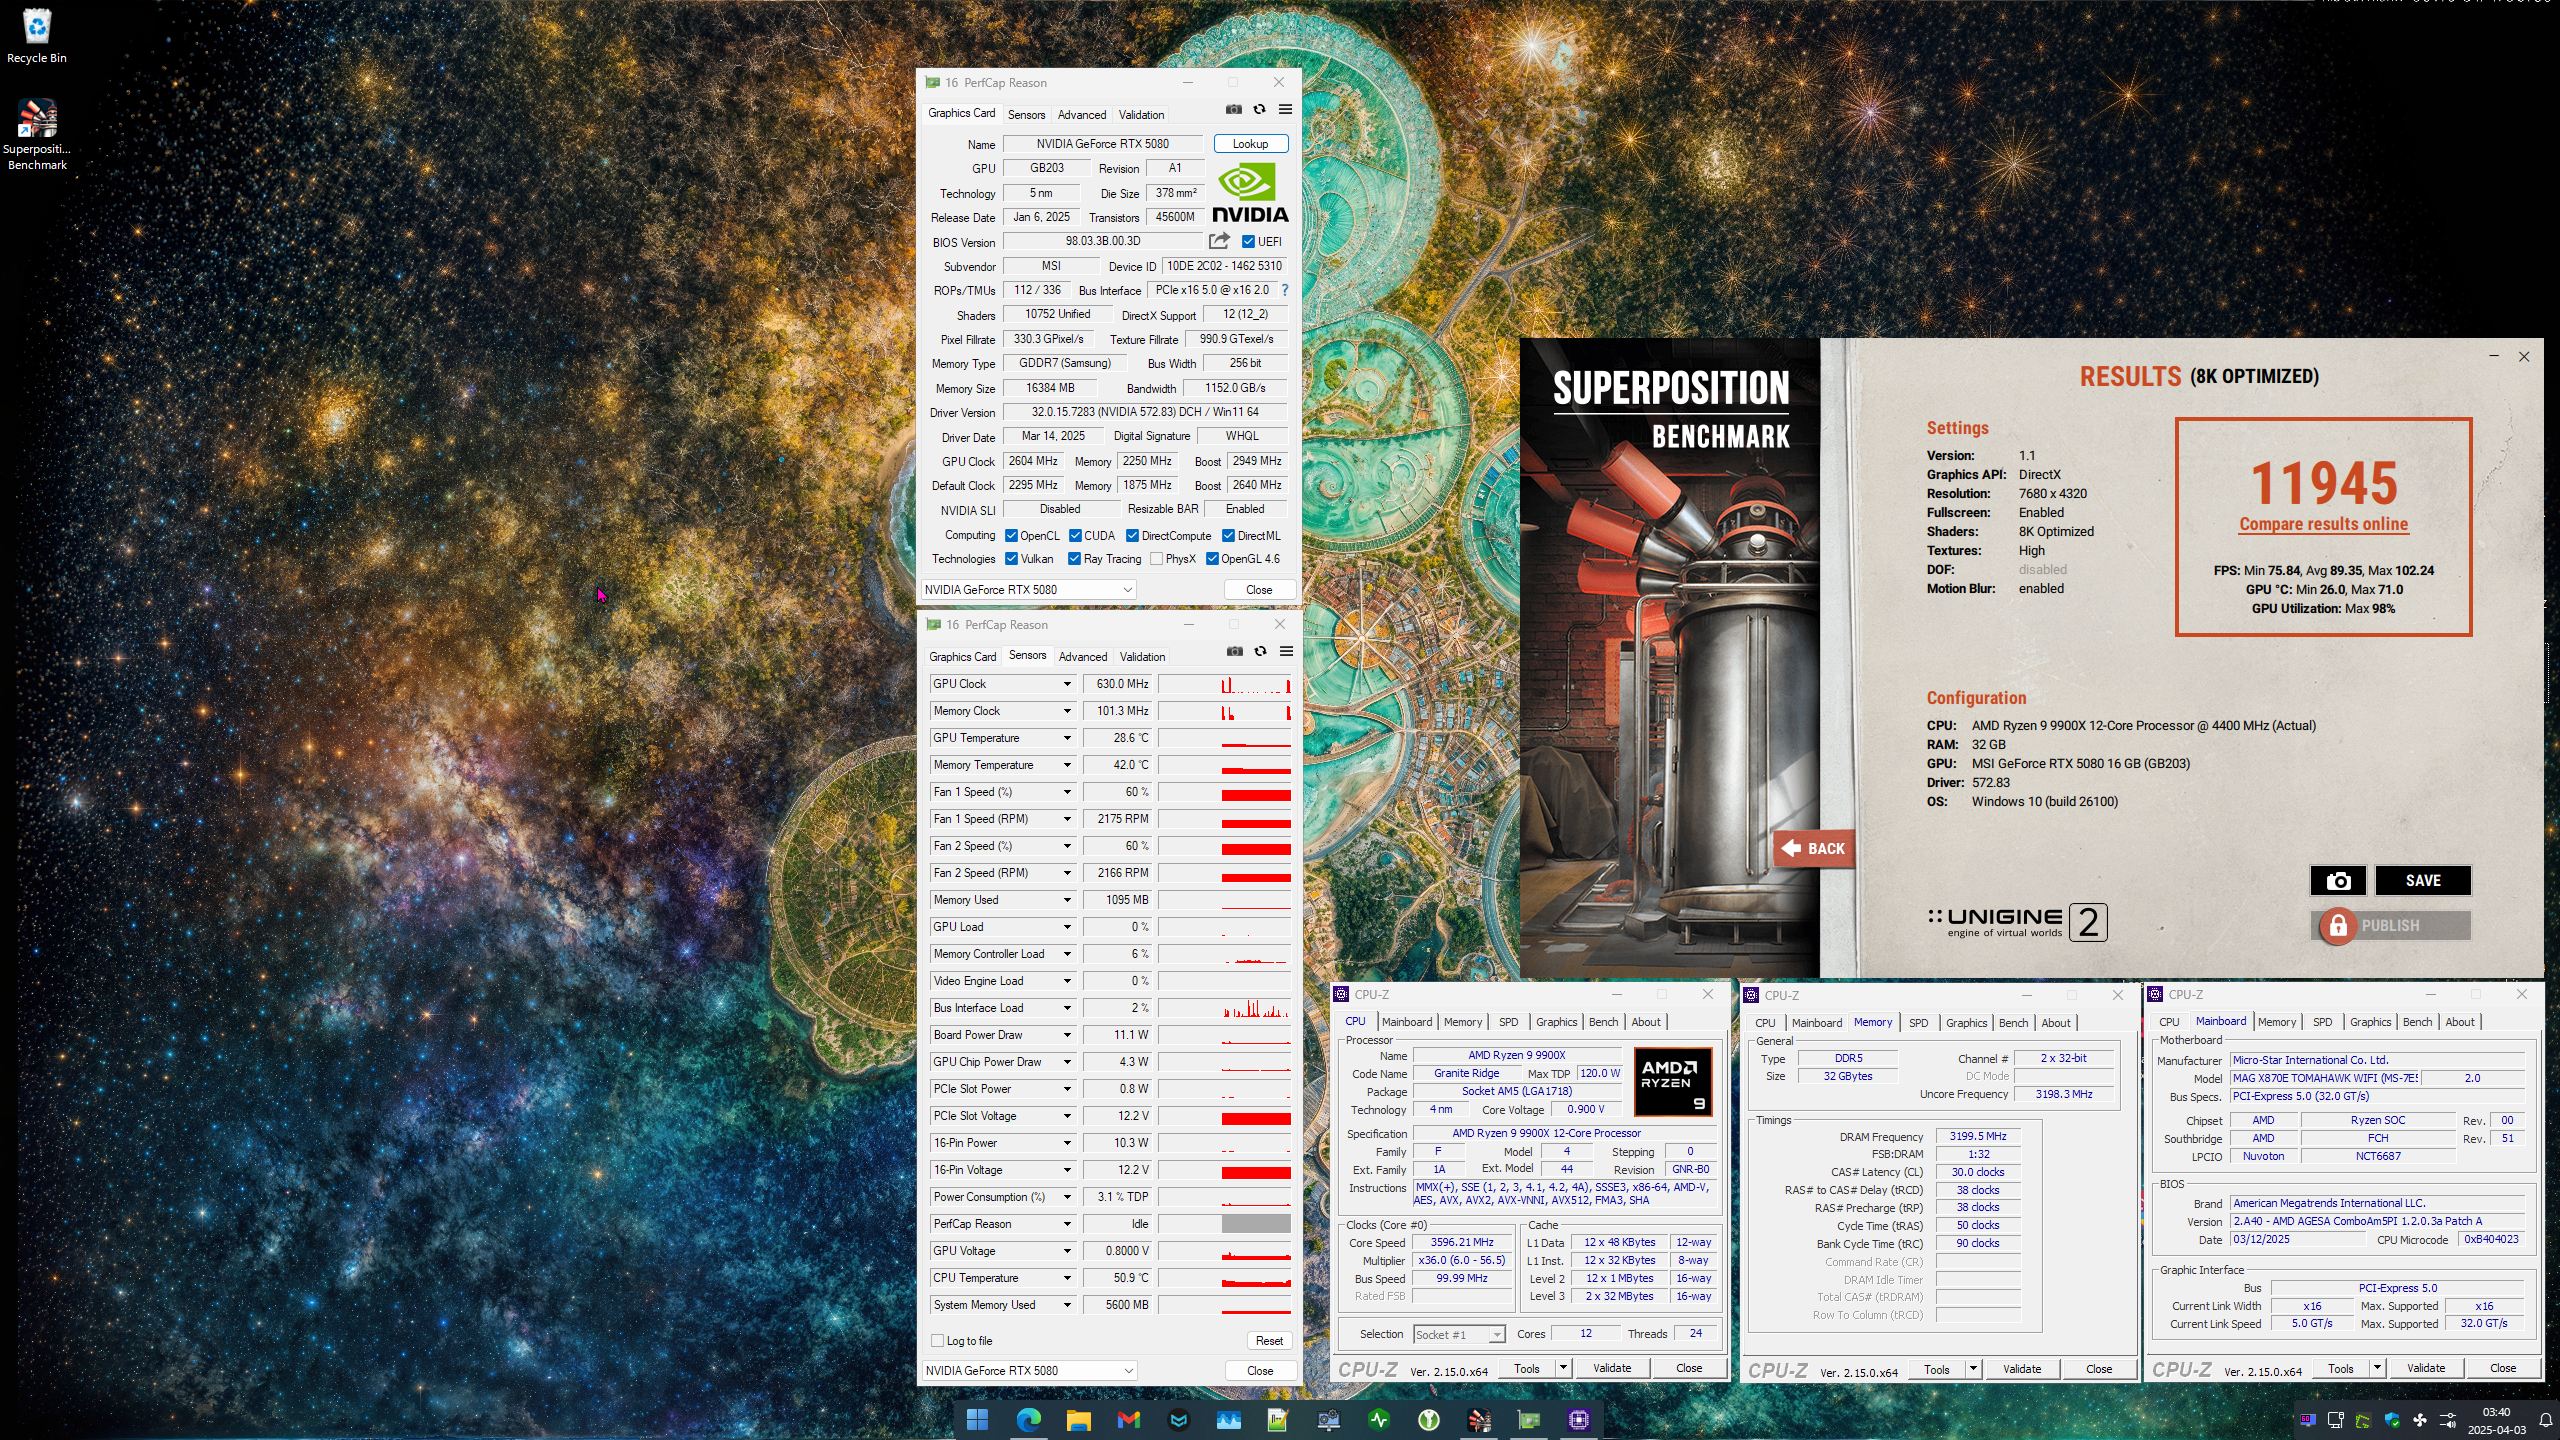2560x1440 pixels.
Task: Click the refresh icon in the GPU-Z Sensors window
Action: 1261,651
